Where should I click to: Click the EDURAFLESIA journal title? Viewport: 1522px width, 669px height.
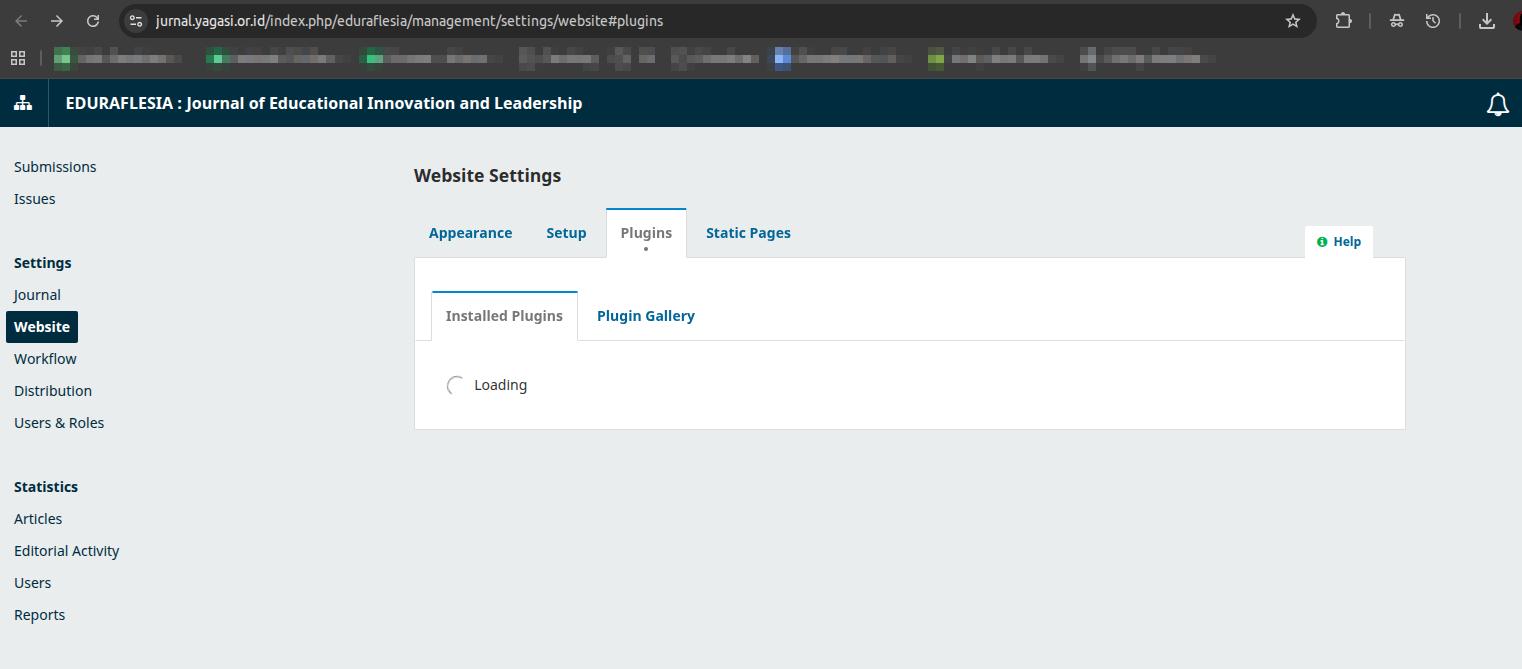324,103
